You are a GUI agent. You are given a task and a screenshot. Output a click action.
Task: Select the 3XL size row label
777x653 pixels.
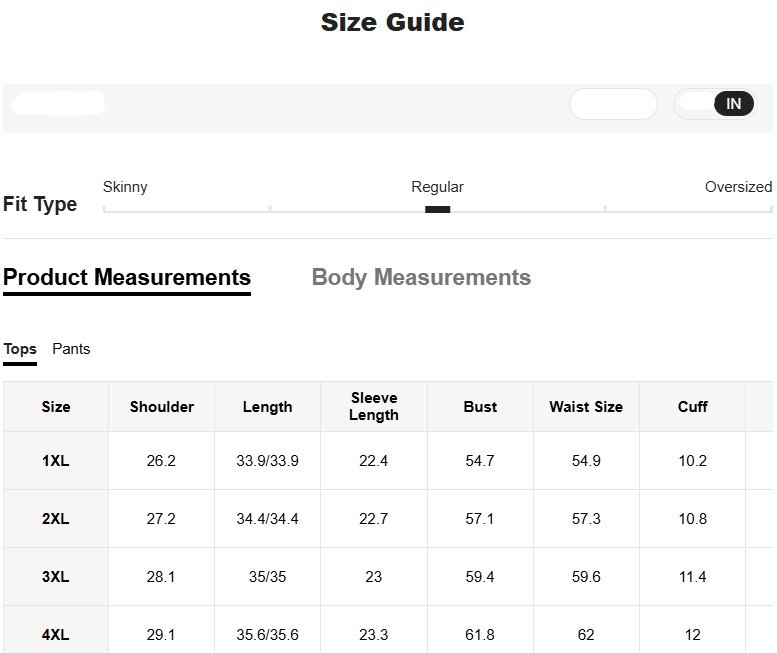56,577
